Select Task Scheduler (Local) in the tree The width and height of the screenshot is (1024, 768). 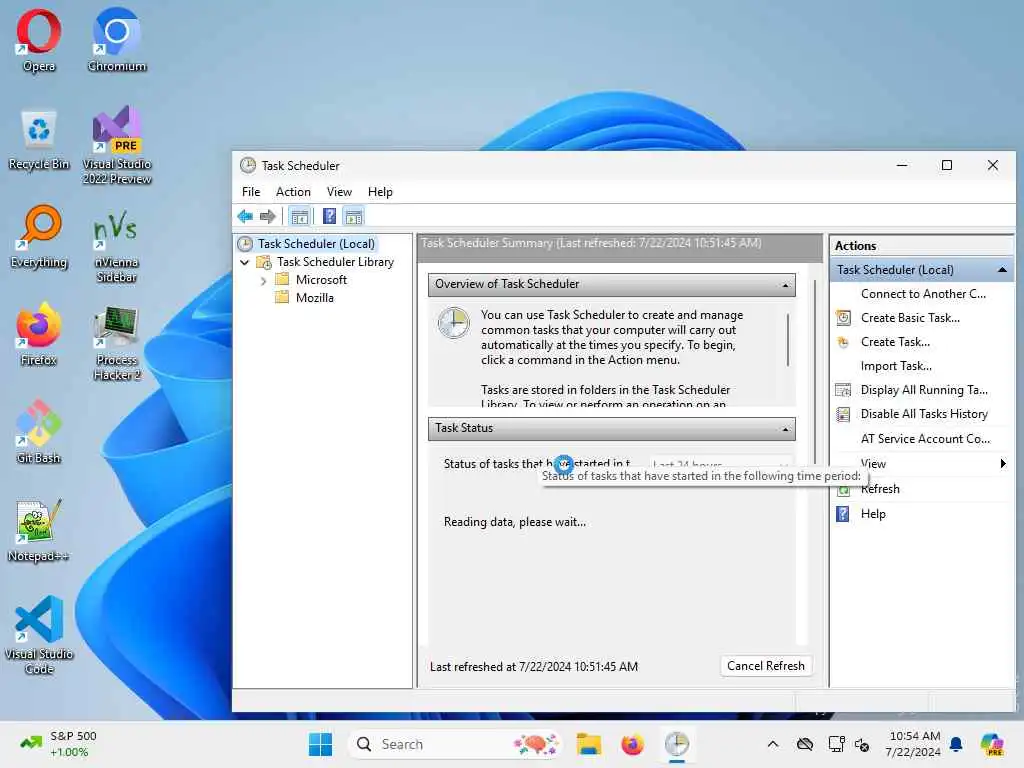(x=316, y=244)
